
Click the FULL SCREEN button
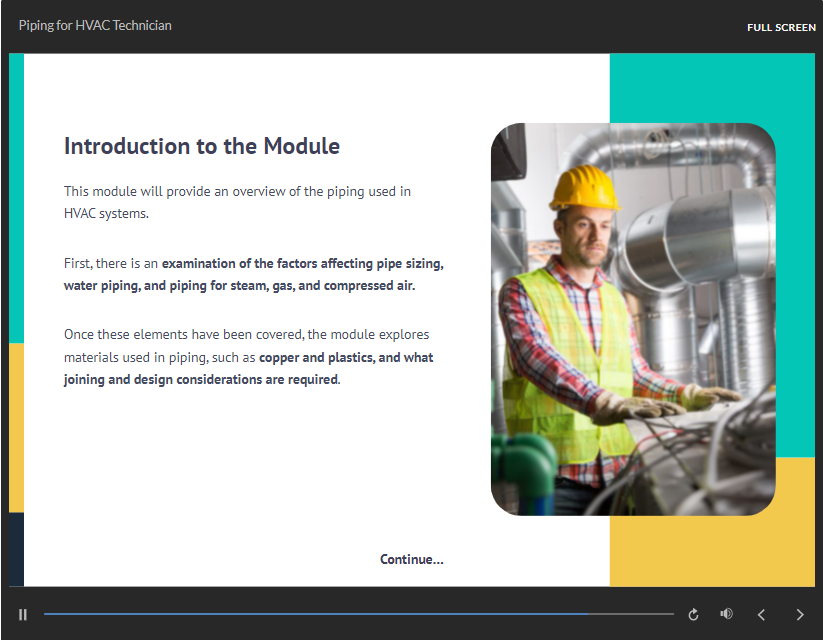point(781,27)
